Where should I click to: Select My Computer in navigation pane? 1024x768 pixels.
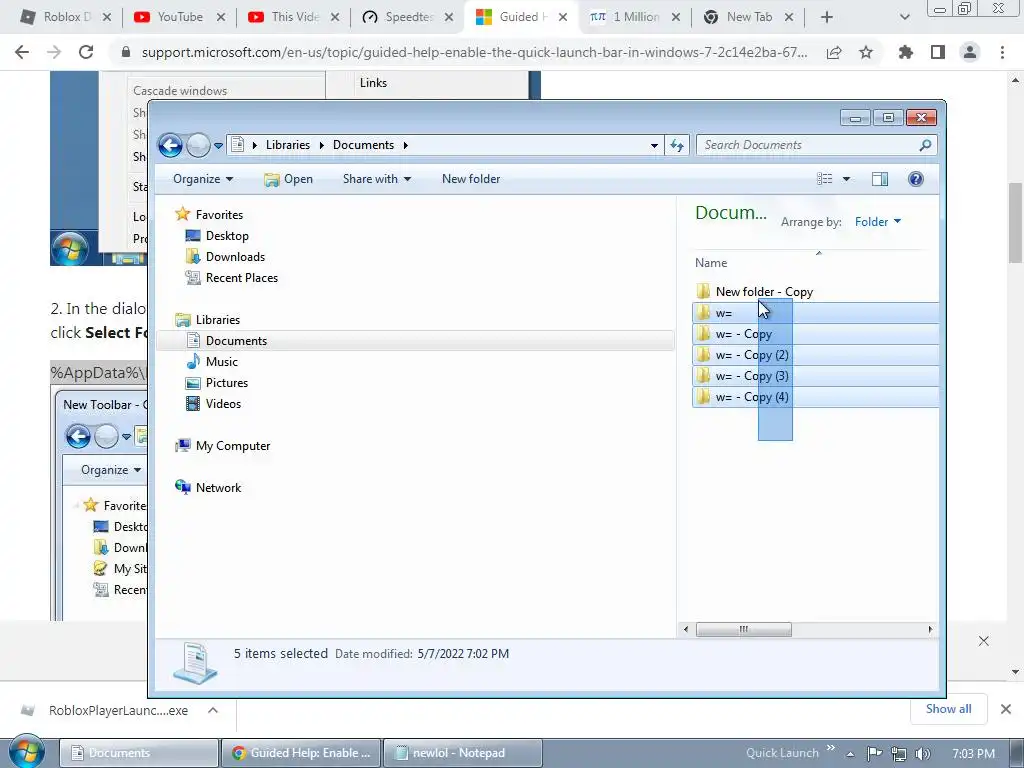(x=223, y=446)
